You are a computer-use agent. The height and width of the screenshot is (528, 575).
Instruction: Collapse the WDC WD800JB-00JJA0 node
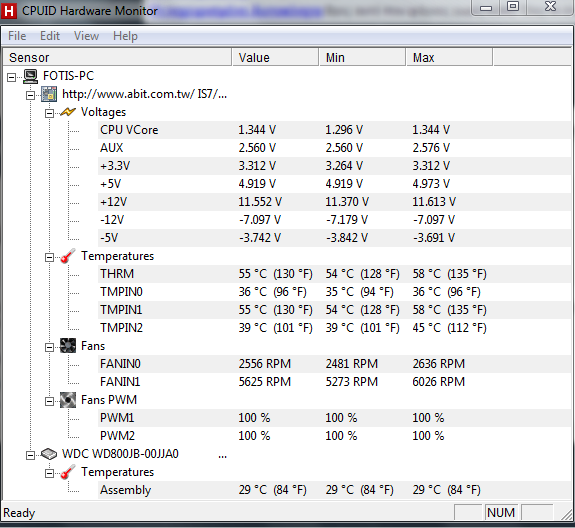click(x=30, y=455)
